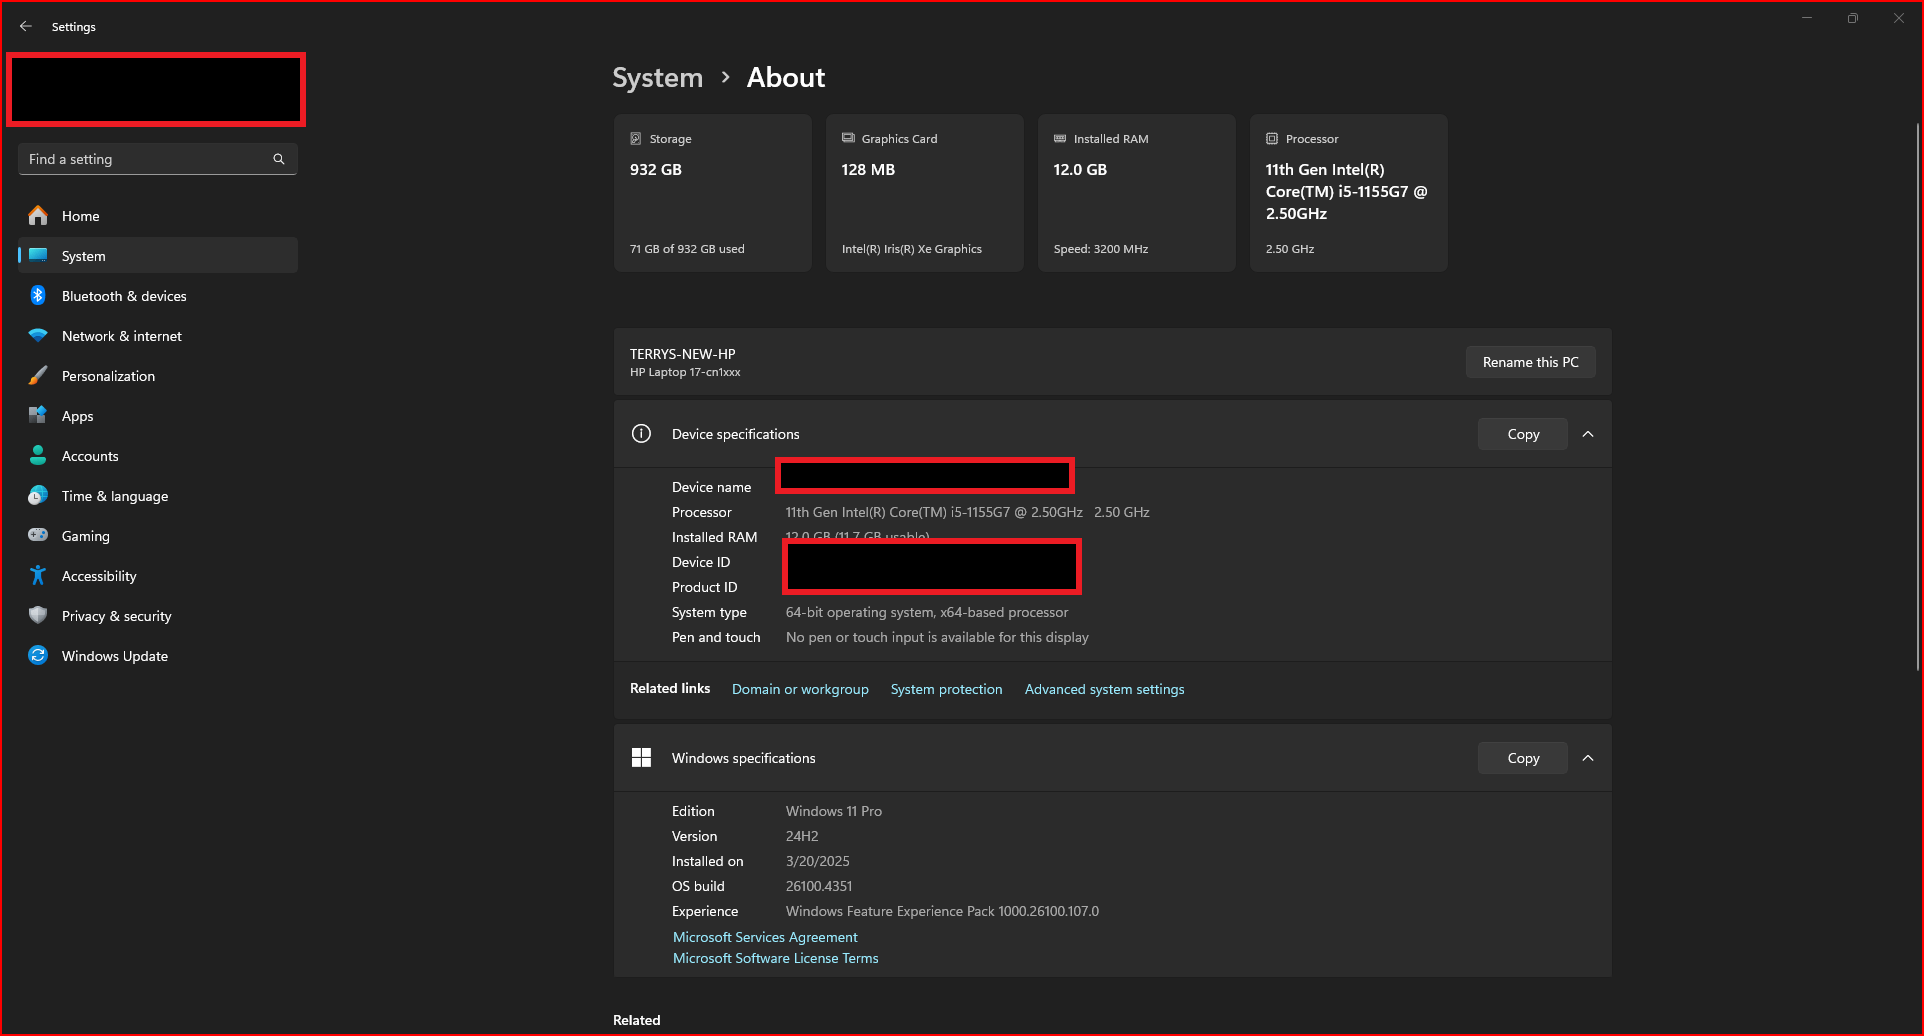Open Privacy & security settings
Image resolution: width=1924 pixels, height=1036 pixels.
(x=158, y=616)
